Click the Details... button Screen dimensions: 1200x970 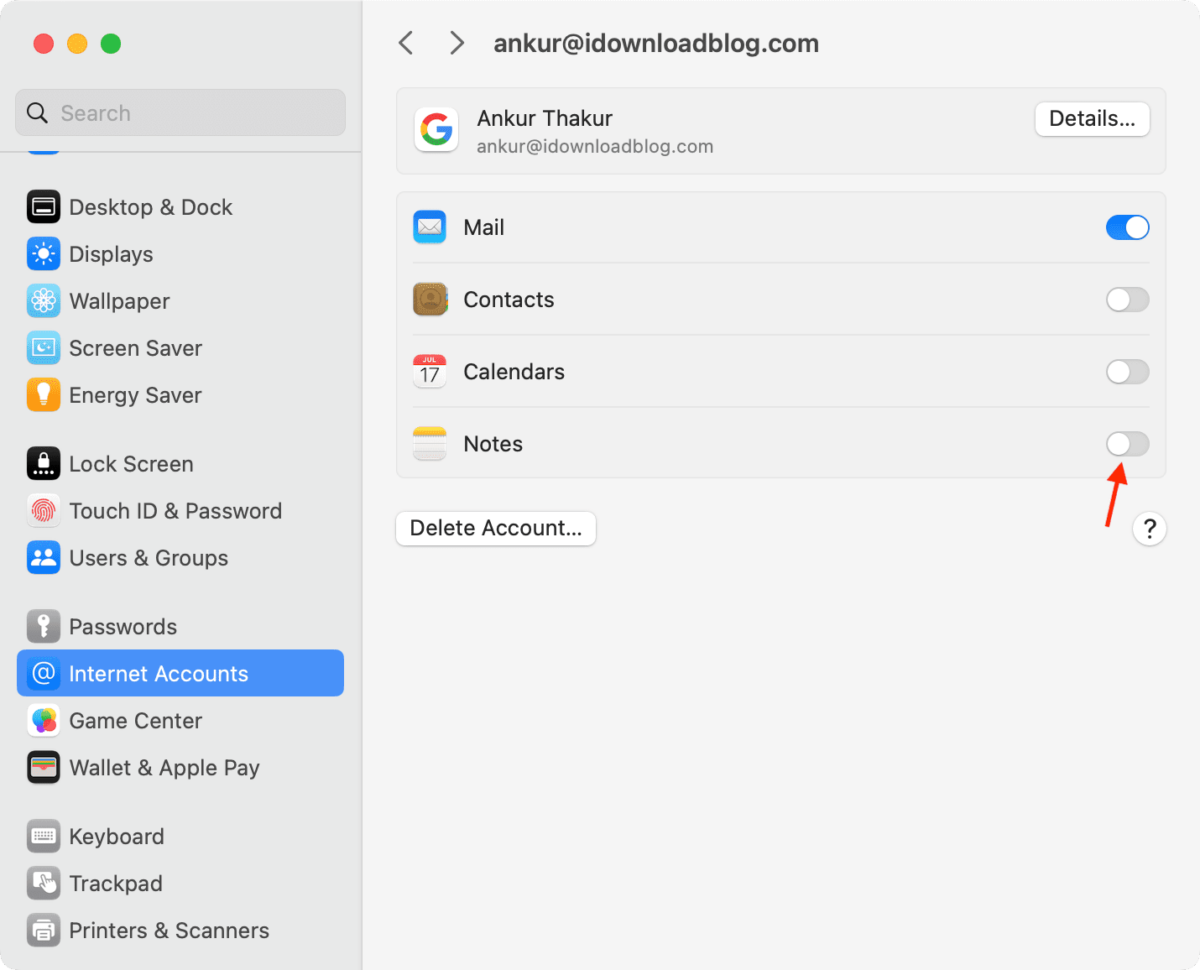(1092, 119)
